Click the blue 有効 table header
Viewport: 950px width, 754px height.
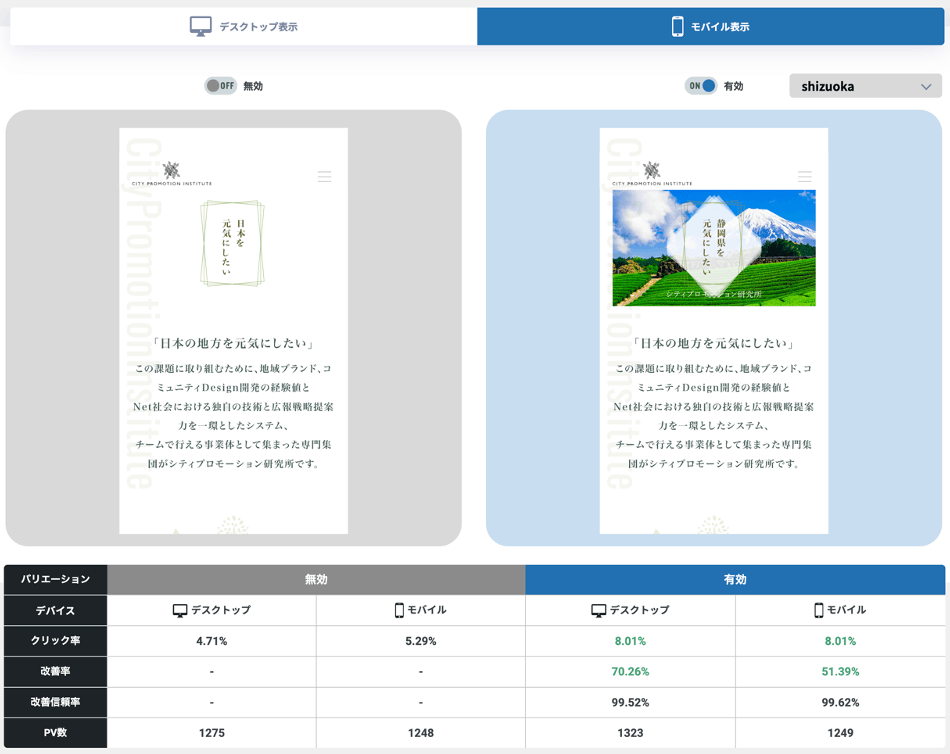pyautogui.click(x=735, y=580)
